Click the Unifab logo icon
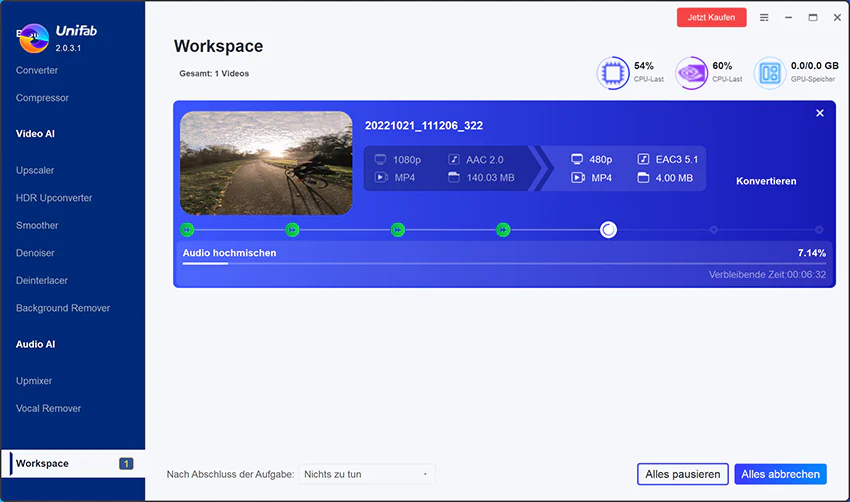The height and width of the screenshot is (502, 850). (x=34, y=38)
